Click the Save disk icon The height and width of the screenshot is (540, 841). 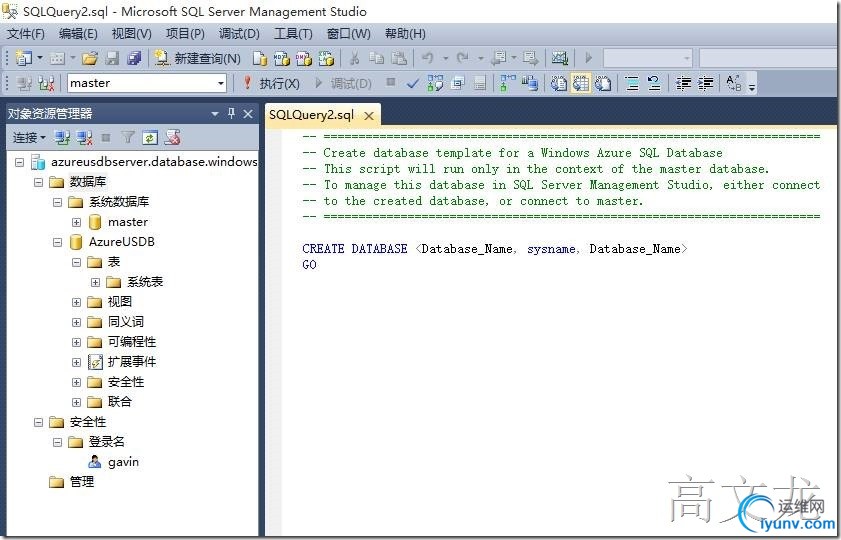point(112,58)
